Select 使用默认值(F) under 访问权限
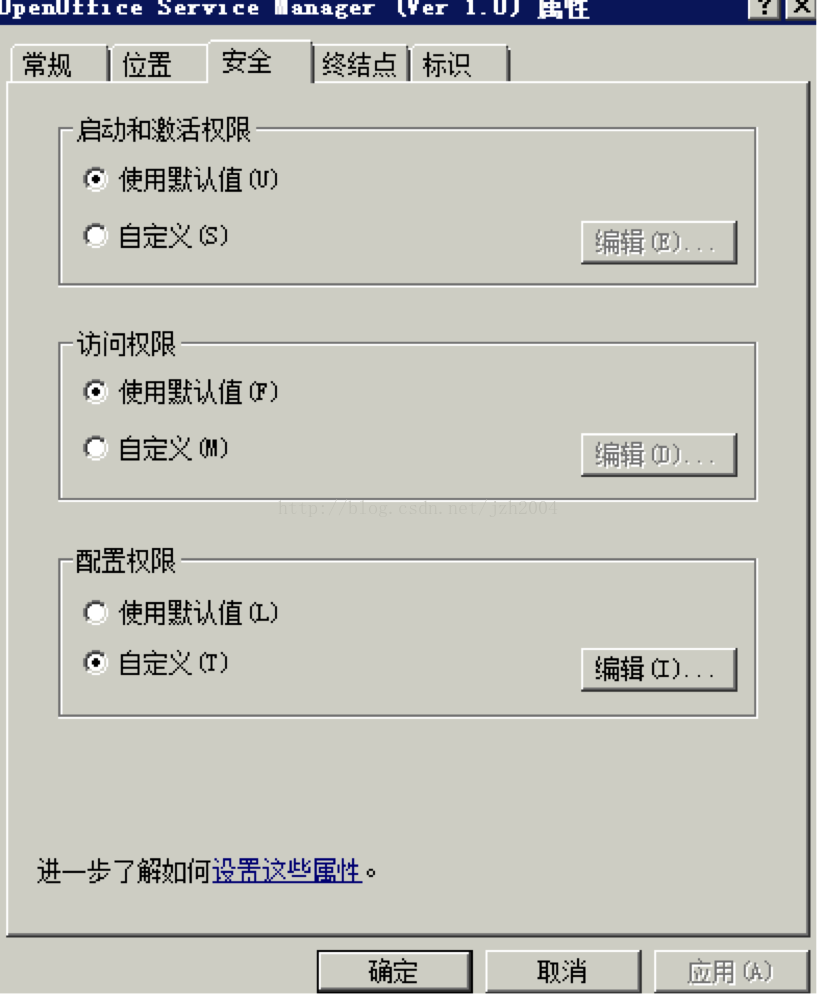 click(96, 392)
